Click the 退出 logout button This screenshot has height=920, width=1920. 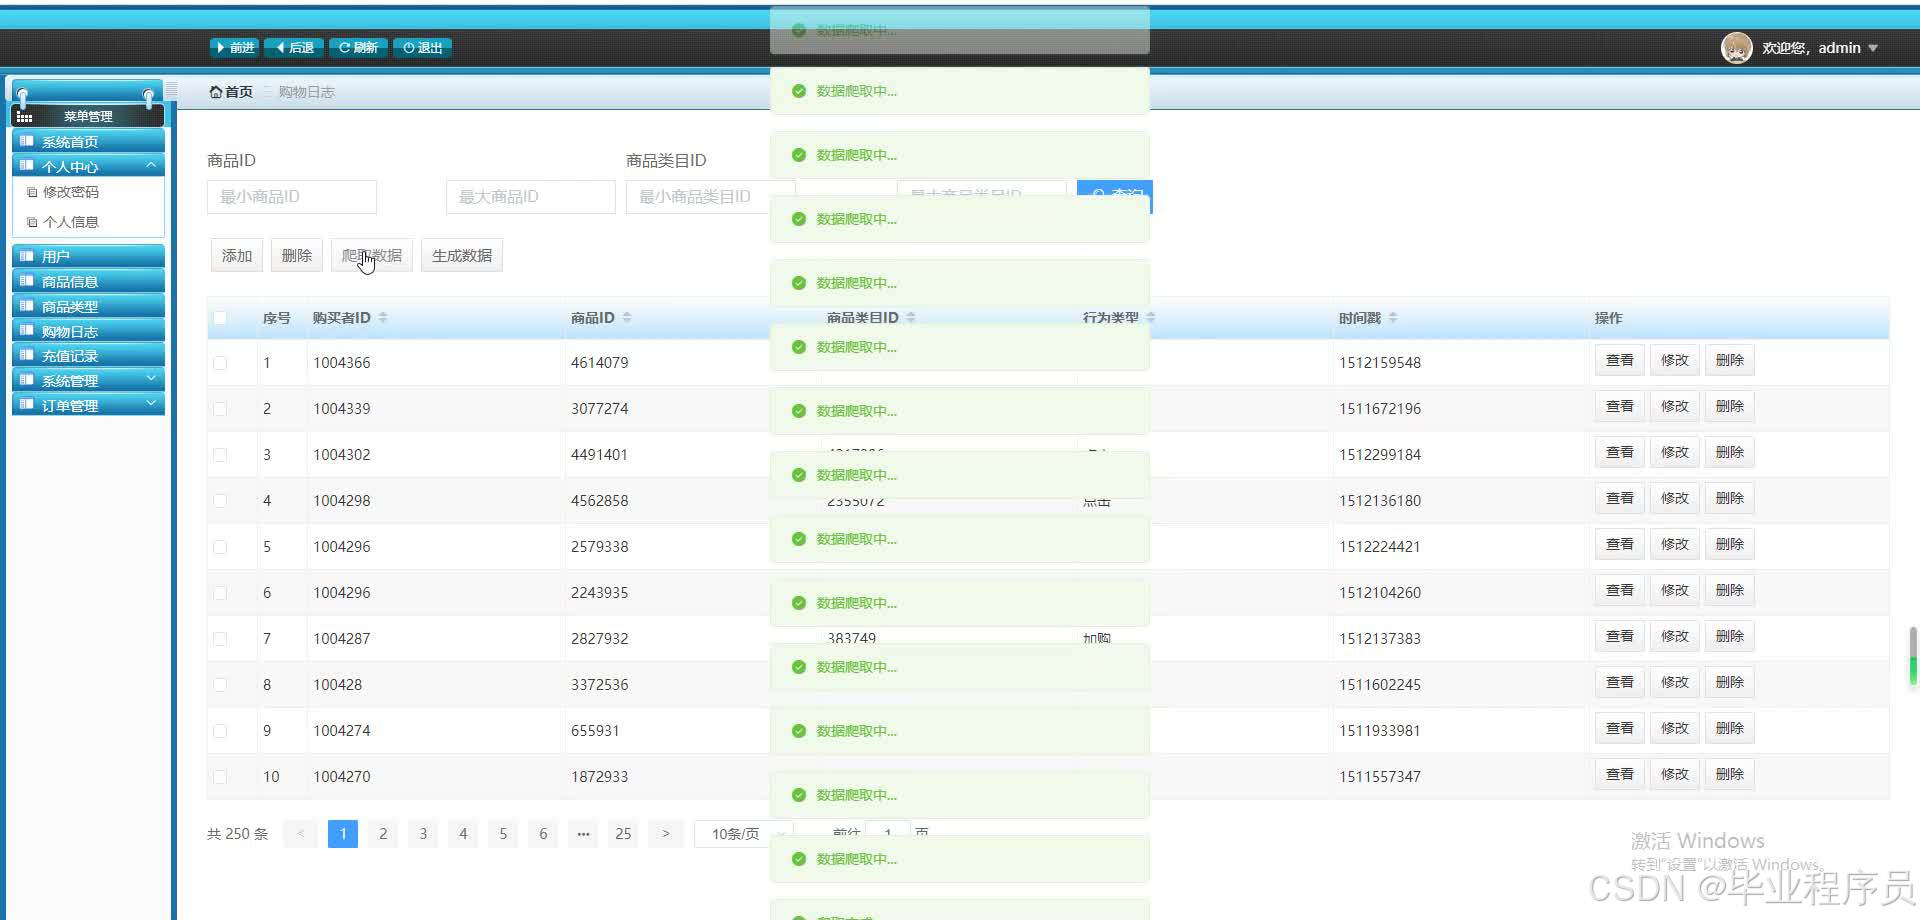point(423,48)
